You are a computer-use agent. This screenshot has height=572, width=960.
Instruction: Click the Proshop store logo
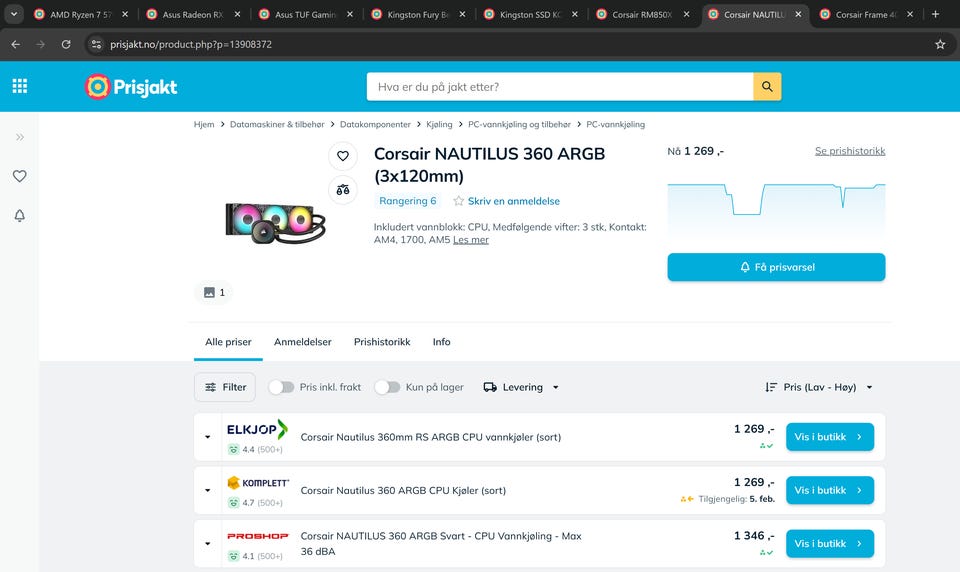click(x=258, y=536)
